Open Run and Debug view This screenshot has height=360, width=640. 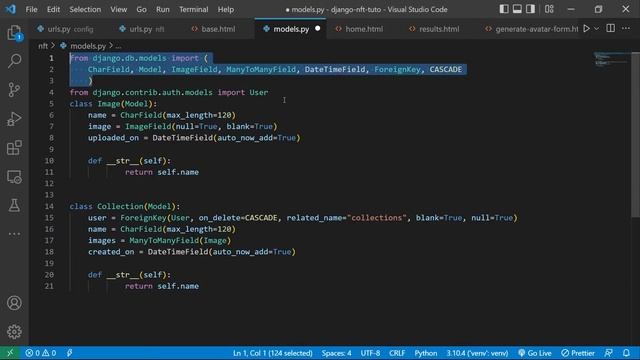[14, 119]
